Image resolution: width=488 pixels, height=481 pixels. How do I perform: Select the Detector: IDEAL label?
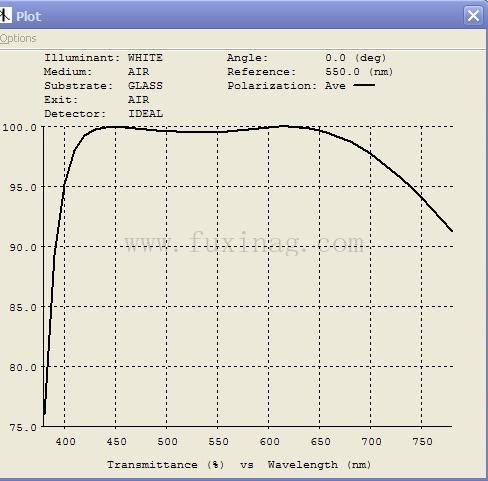coord(103,114)
